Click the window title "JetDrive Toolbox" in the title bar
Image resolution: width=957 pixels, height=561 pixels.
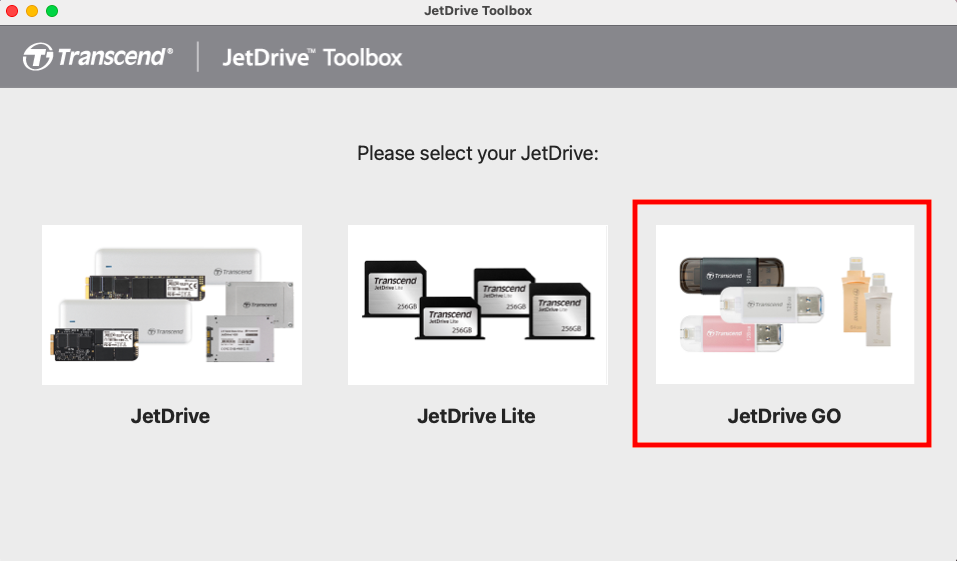478,11
